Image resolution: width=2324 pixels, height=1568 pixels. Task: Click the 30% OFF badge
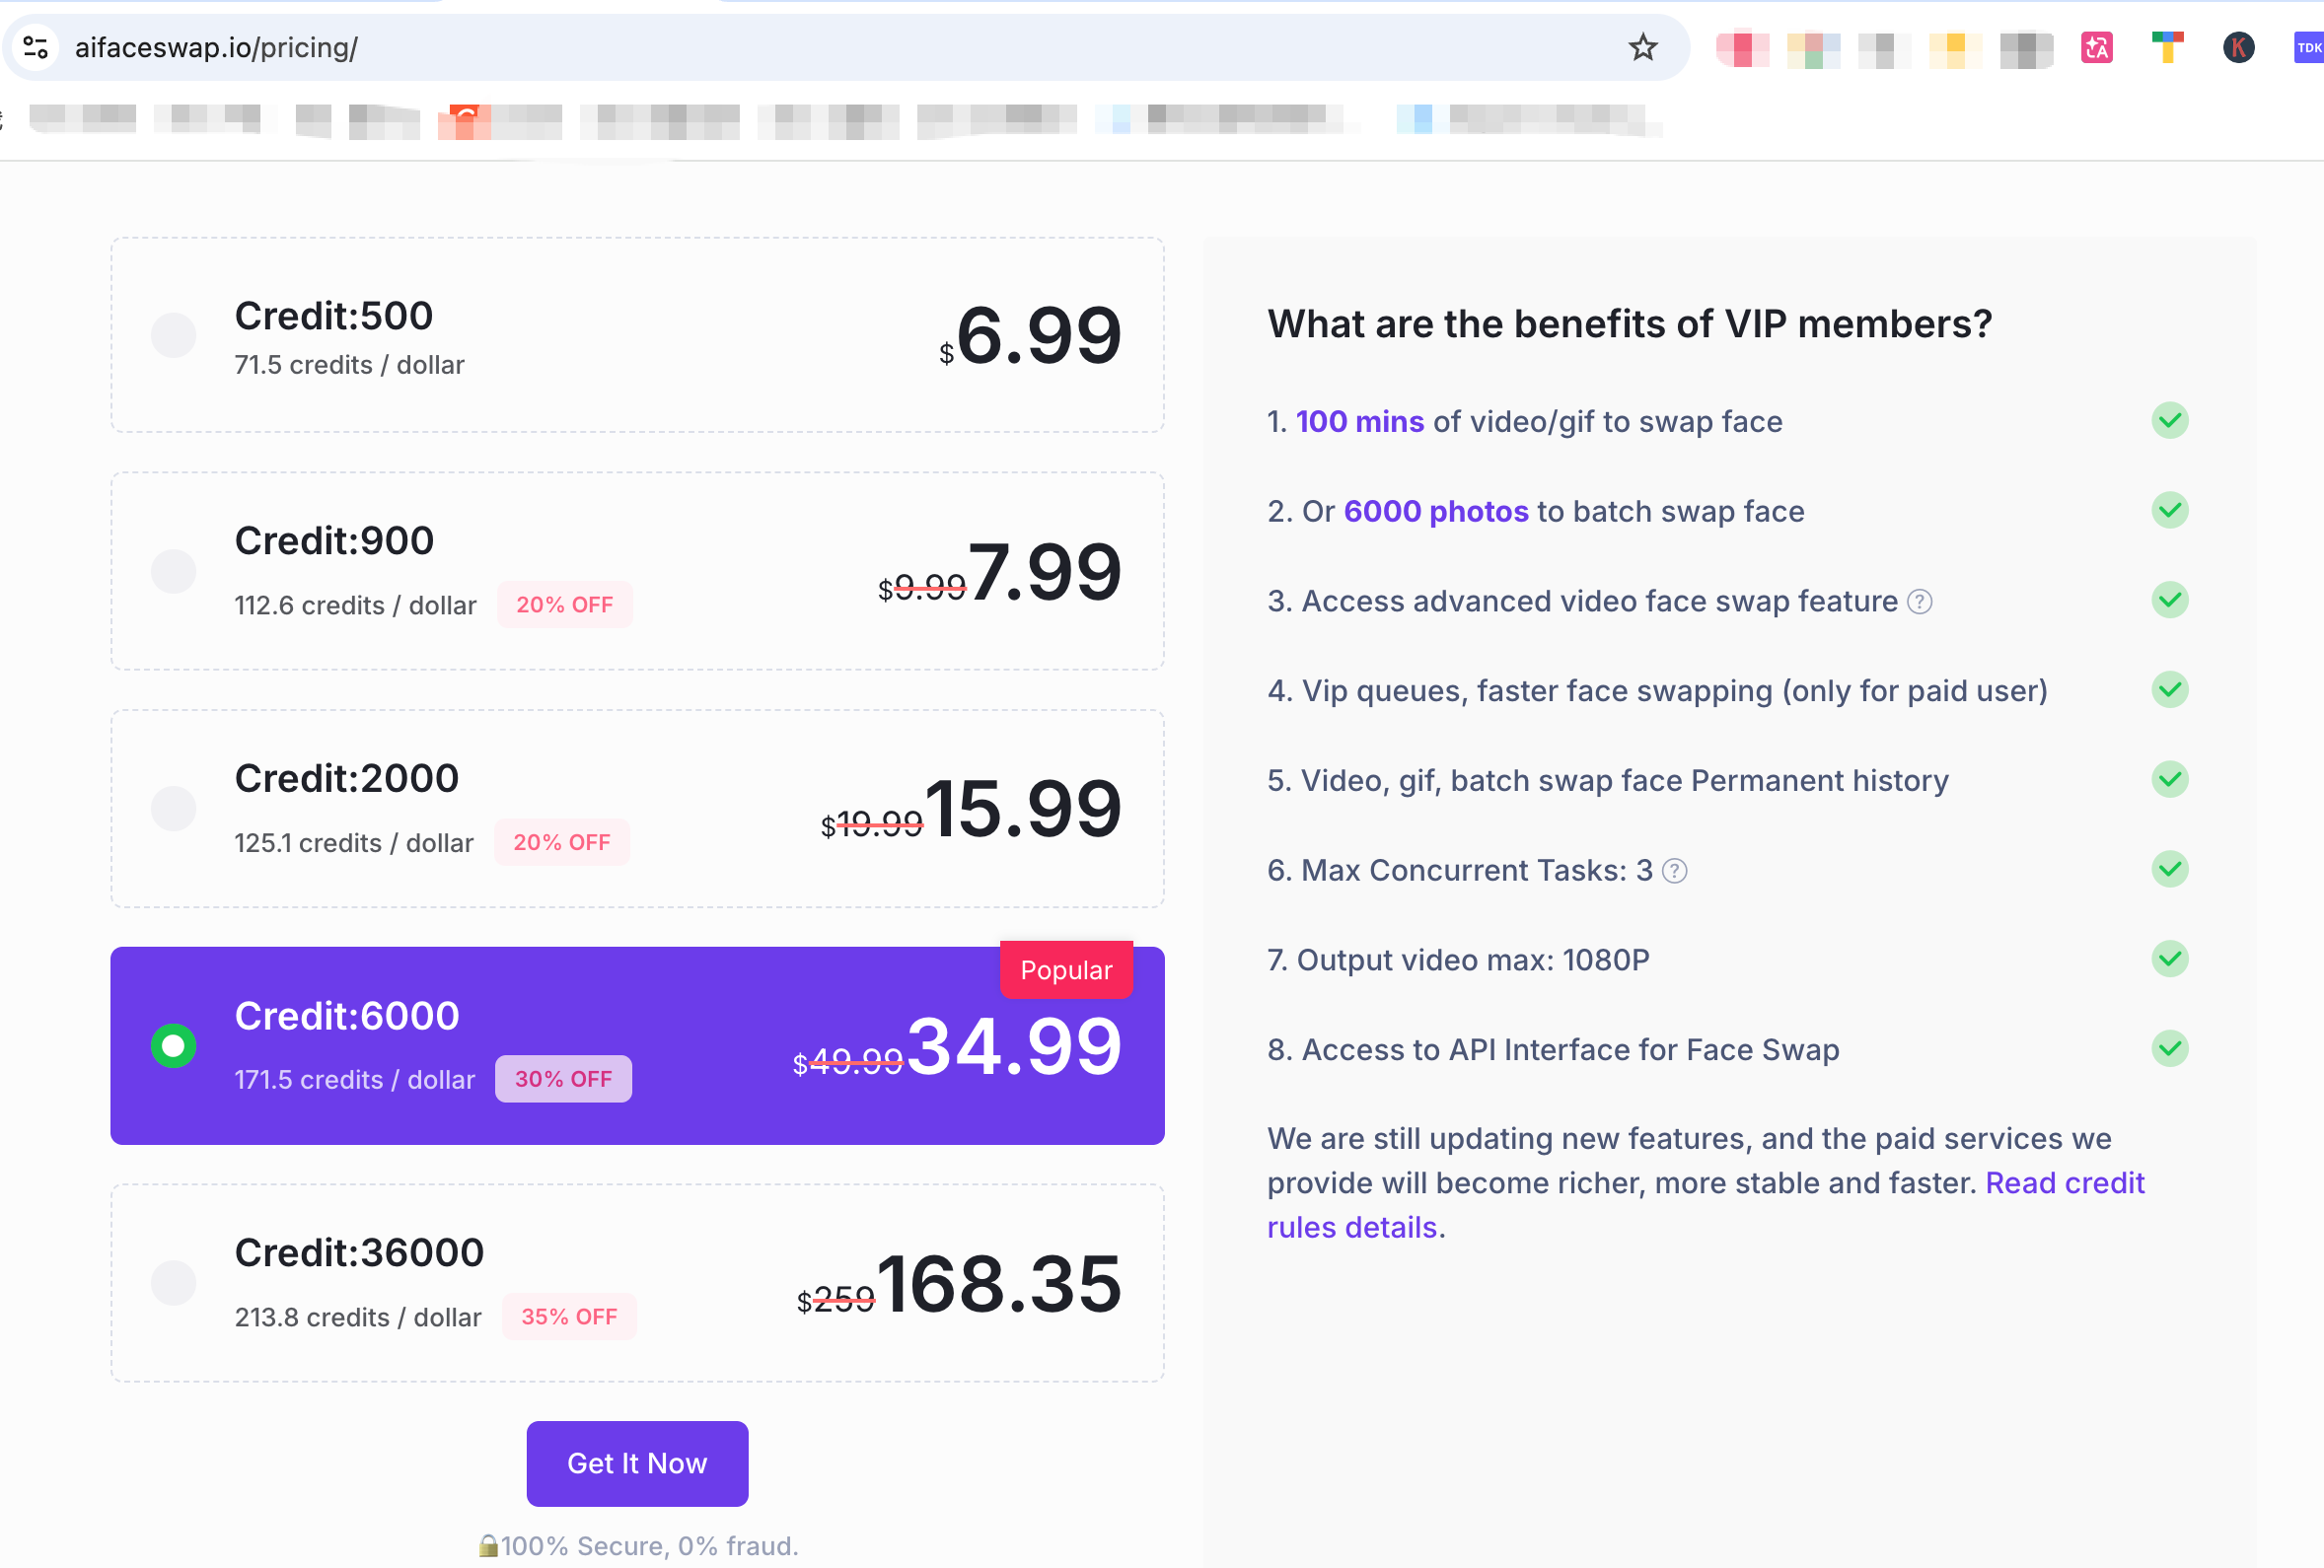(563, 1079)
